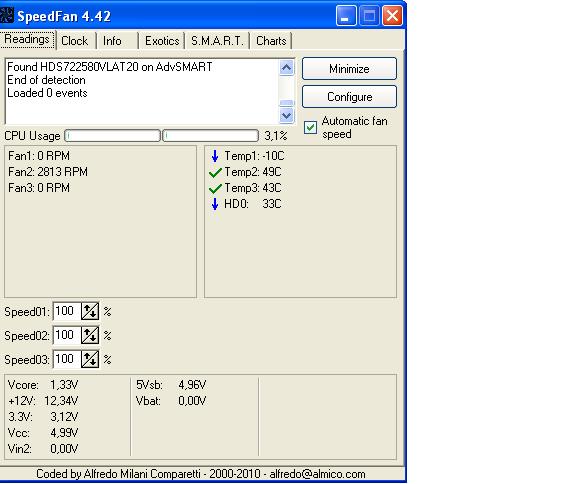
Task: Click the log scrollbar up arrow
Action: 287,67
